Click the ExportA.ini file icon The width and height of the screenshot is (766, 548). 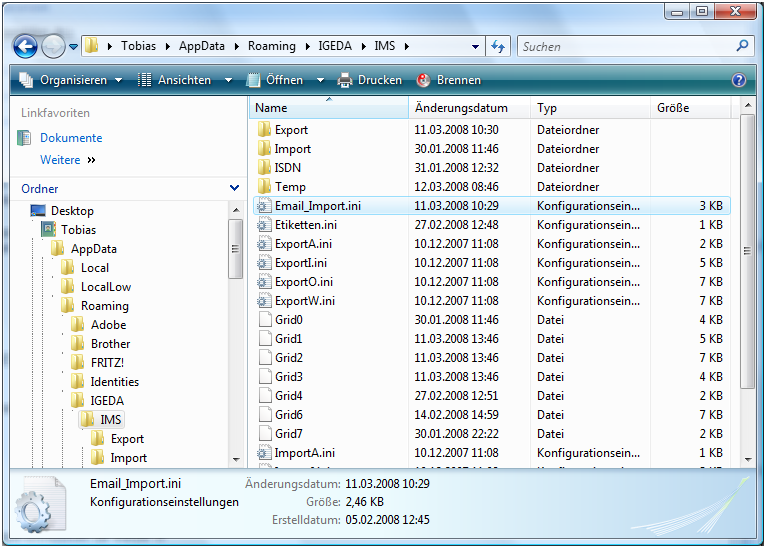point(264,244)
